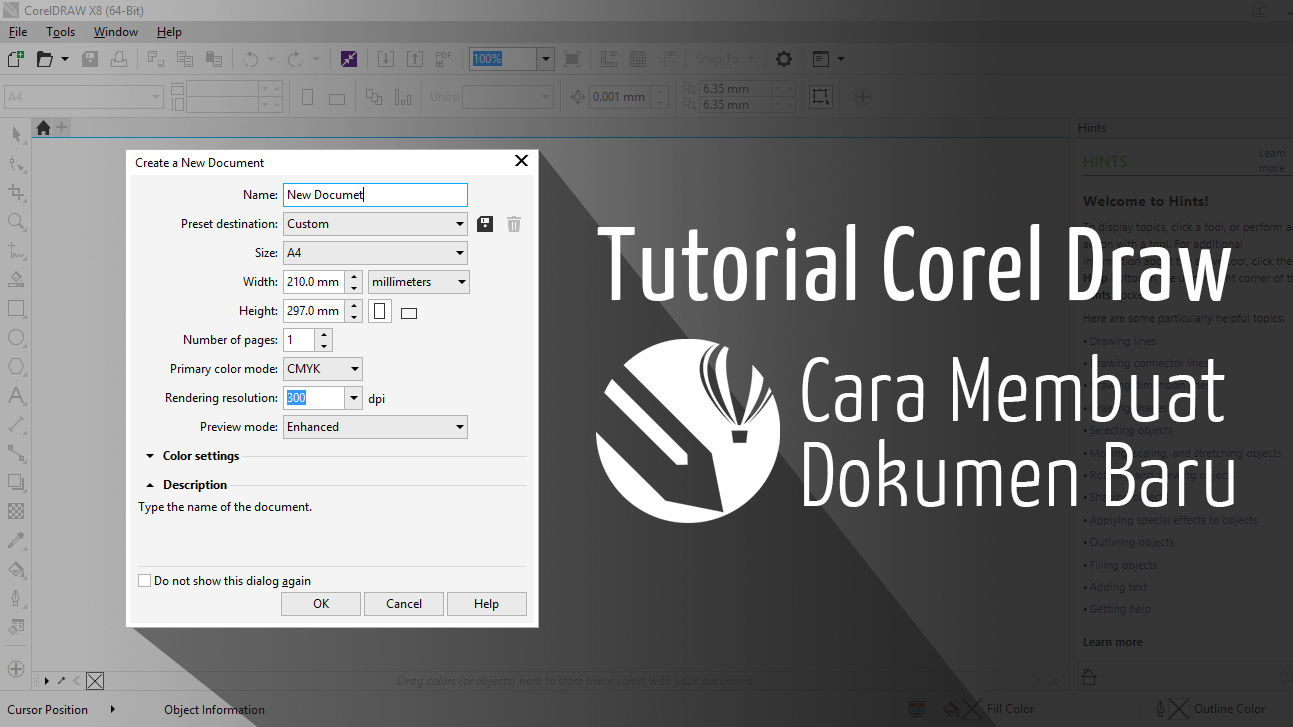Open the millimeters units dropdown
Image resolution: width=1293 pixels, height=727 pixels.
click(x=419, y=282)
